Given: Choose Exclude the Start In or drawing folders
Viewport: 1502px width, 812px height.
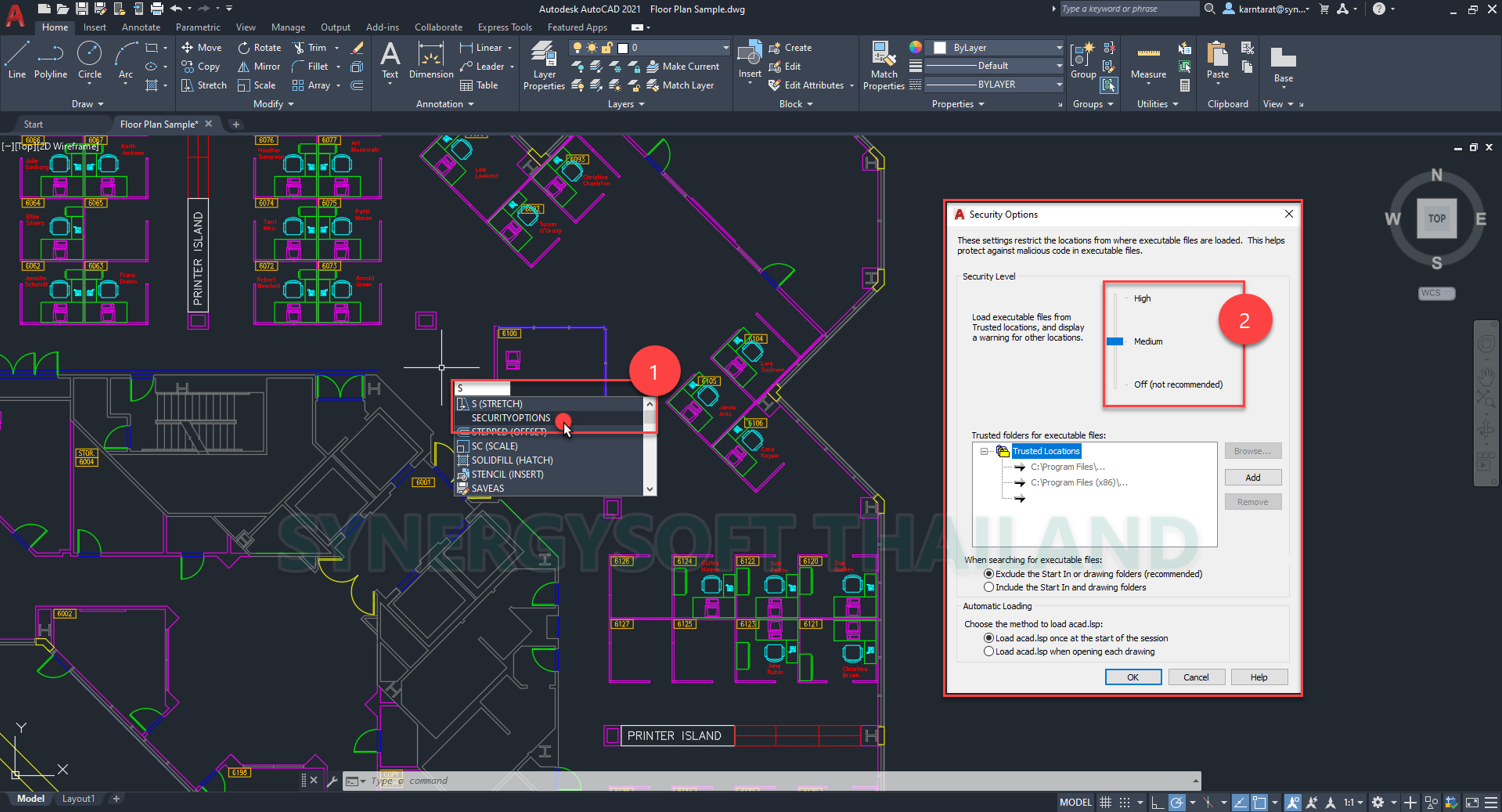Looking at the screenshot, I should pos(990,574).
